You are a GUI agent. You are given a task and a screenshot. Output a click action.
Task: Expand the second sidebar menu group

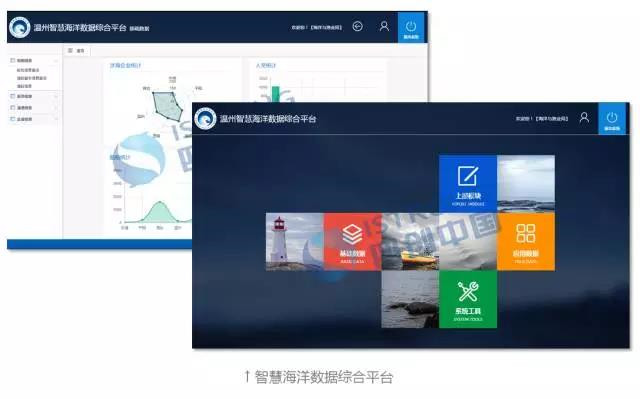pyautogui.click(x=33, y=96)
